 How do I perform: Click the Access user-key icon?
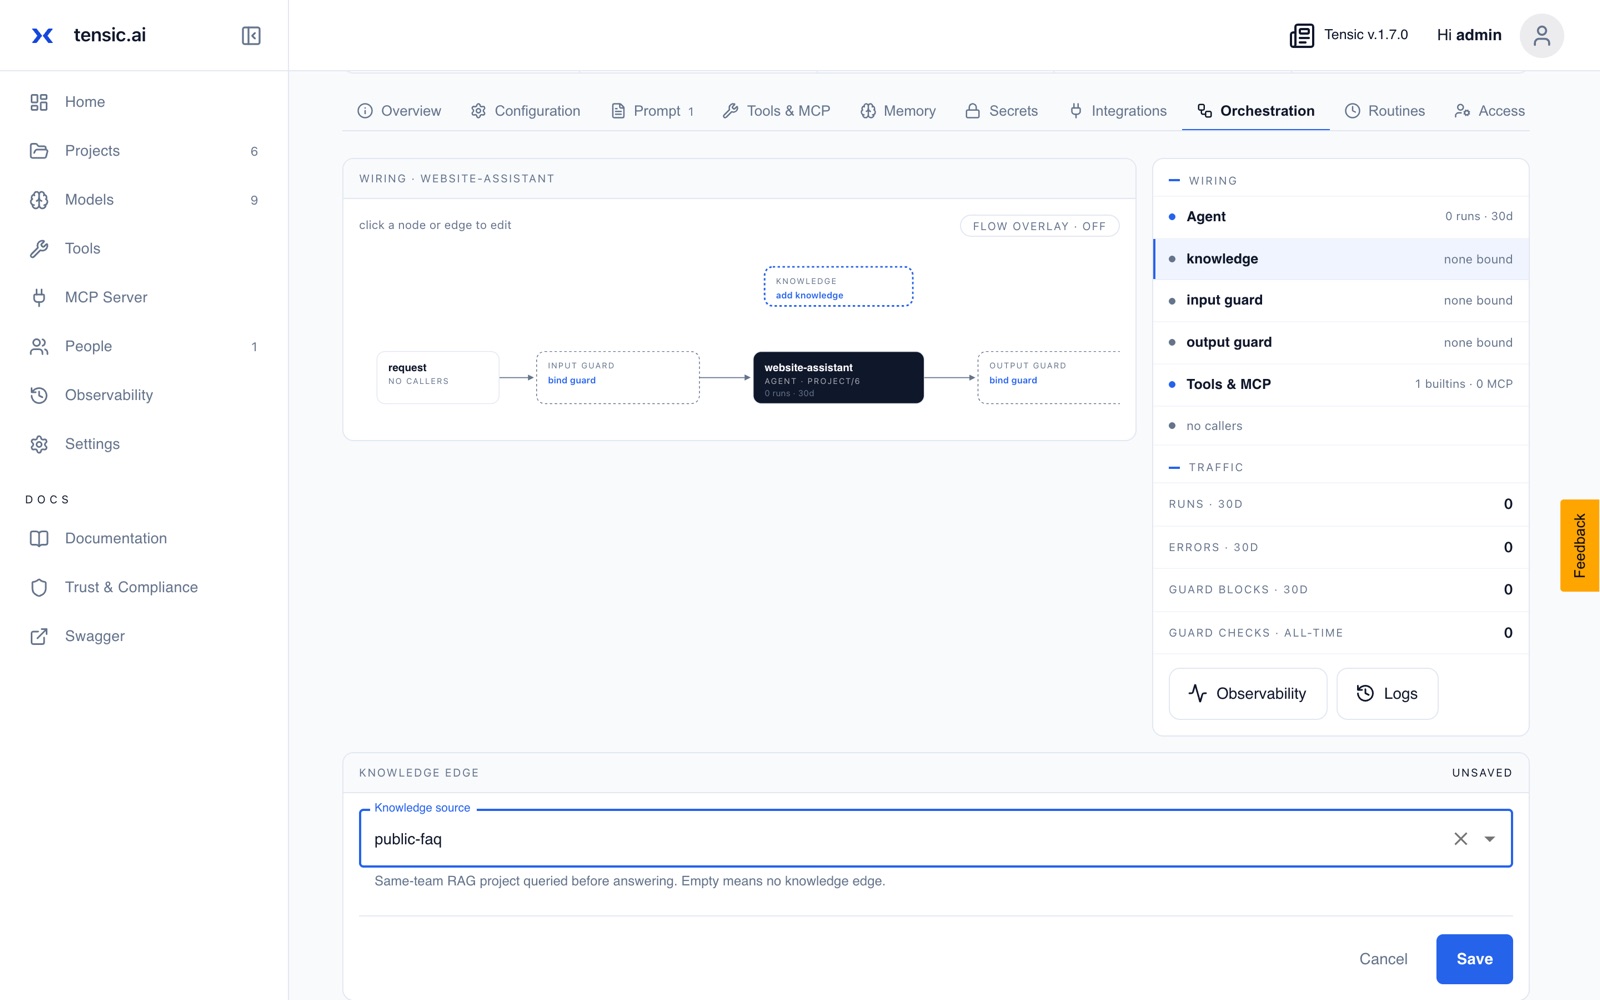[1462, 111]
